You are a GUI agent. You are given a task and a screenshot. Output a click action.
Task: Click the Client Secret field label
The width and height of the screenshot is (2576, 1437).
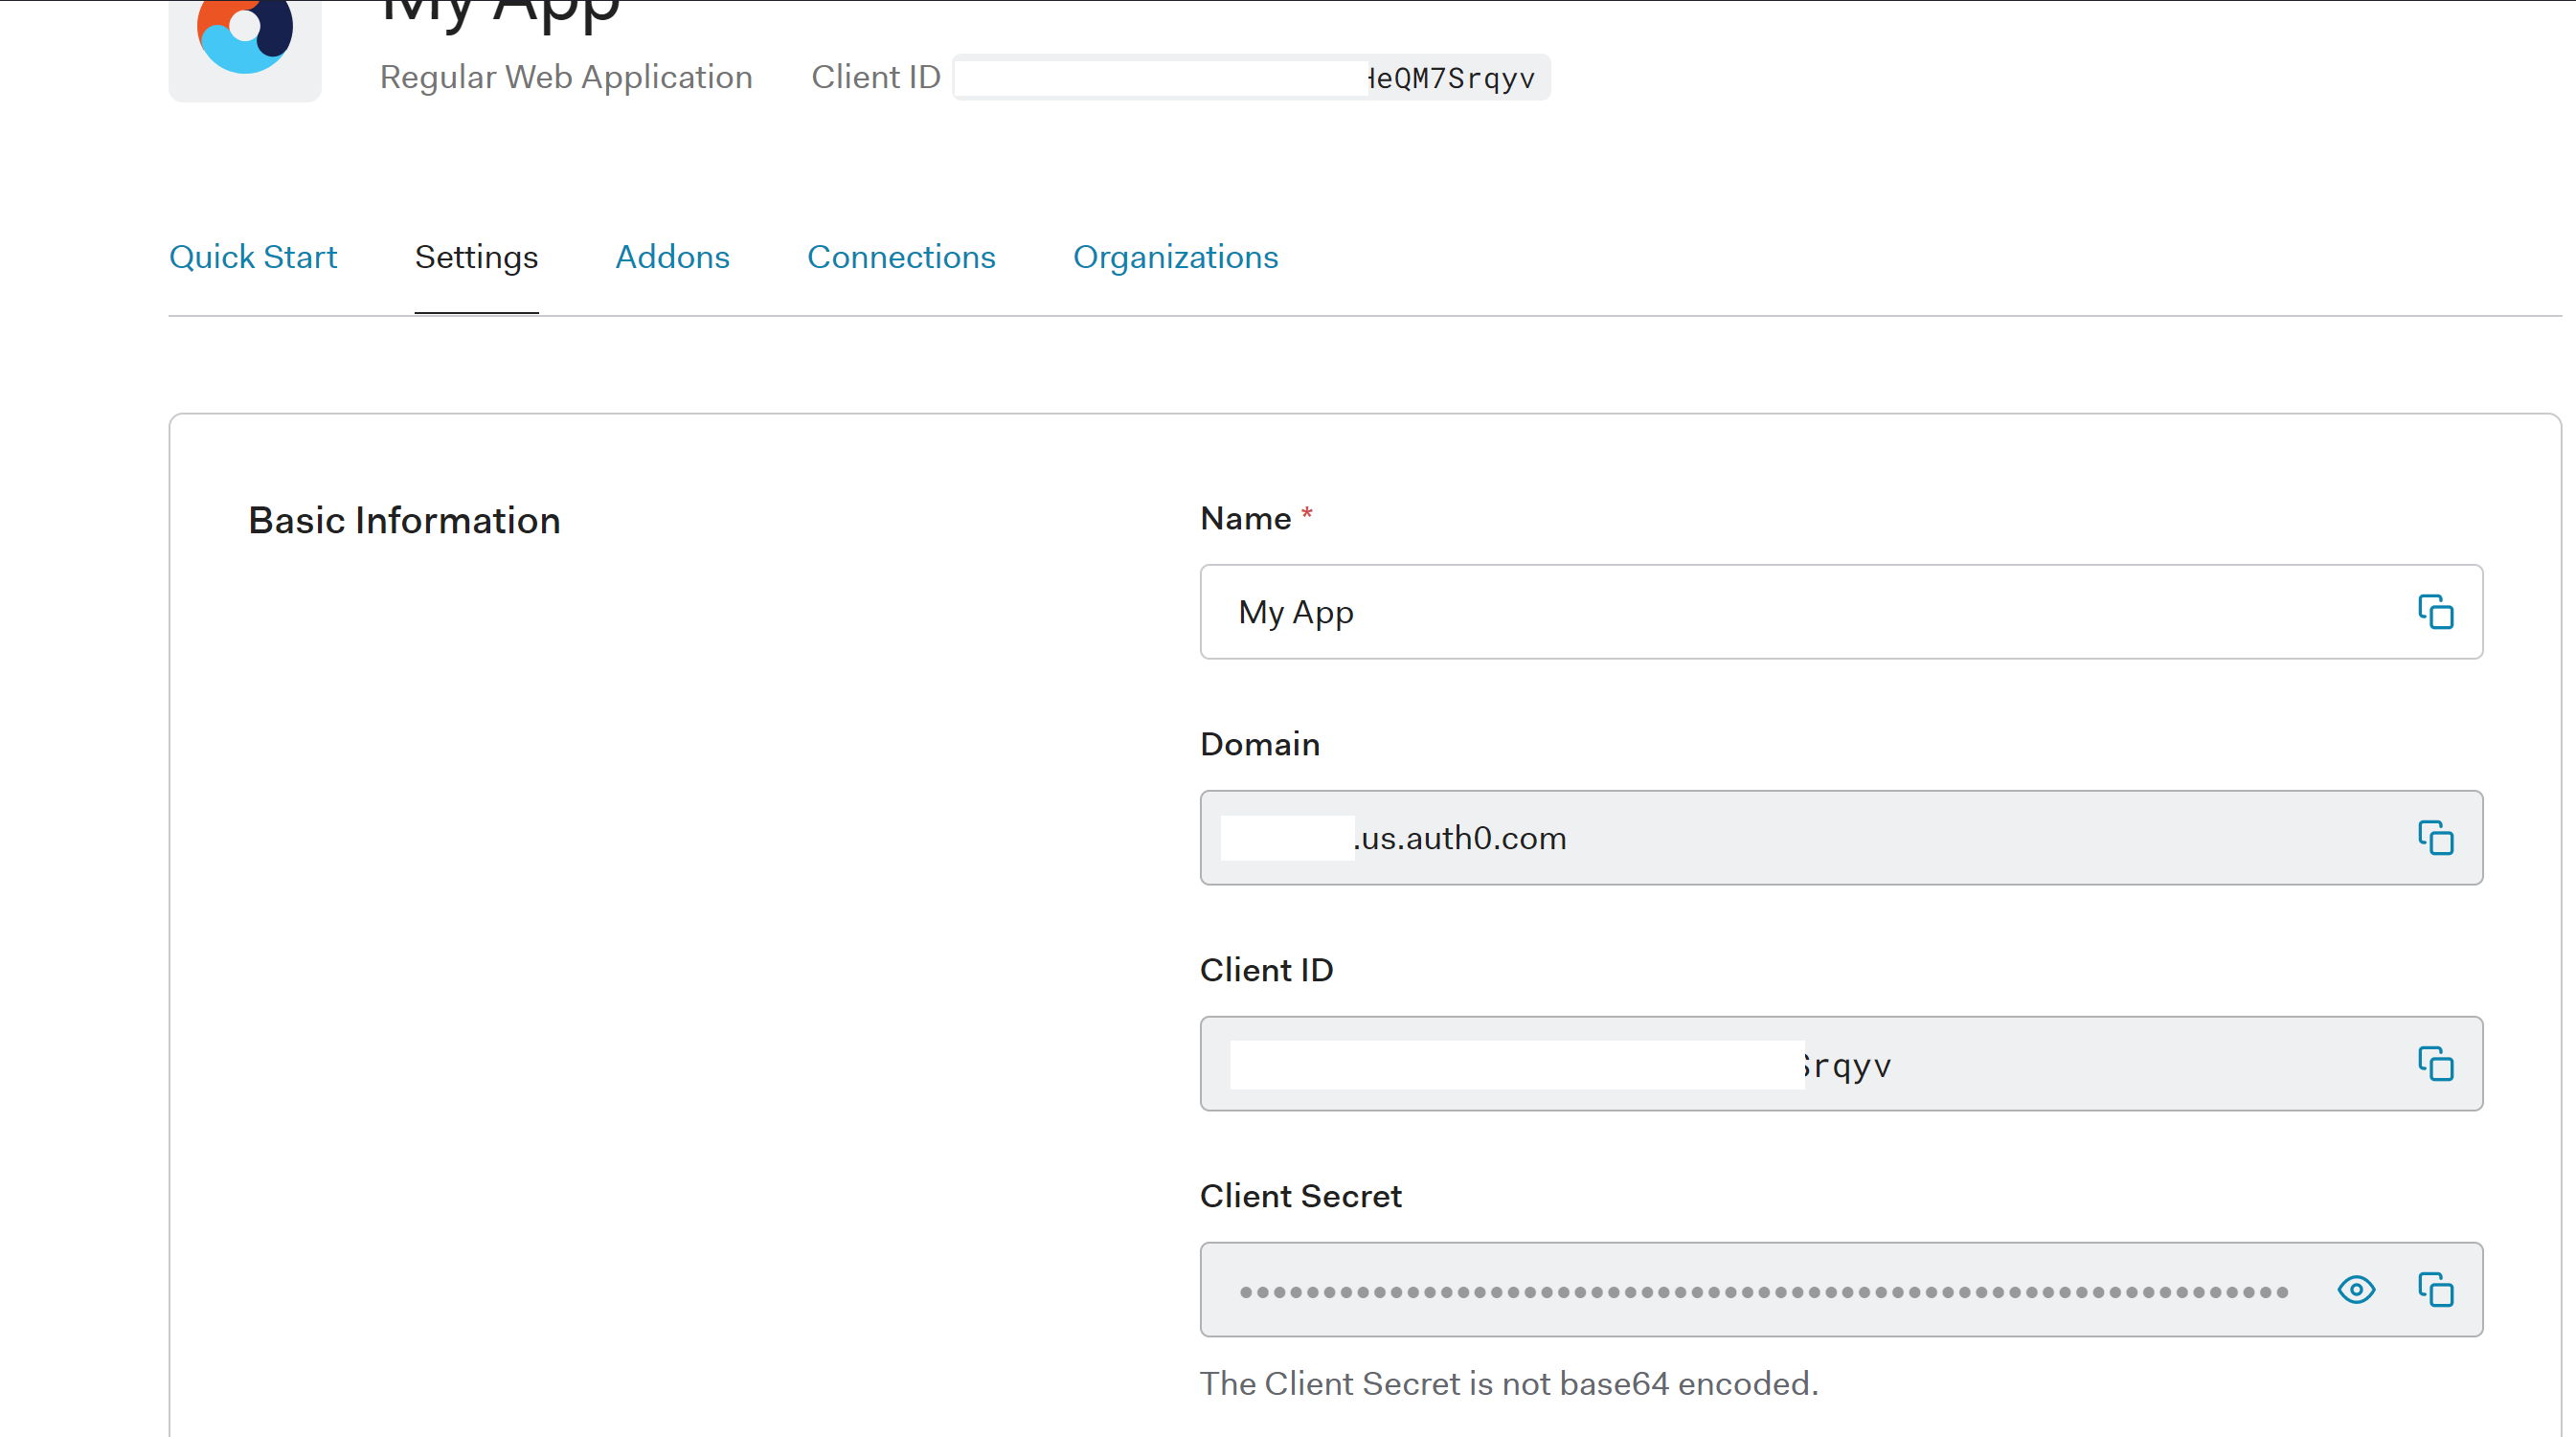[1300, 1196]
